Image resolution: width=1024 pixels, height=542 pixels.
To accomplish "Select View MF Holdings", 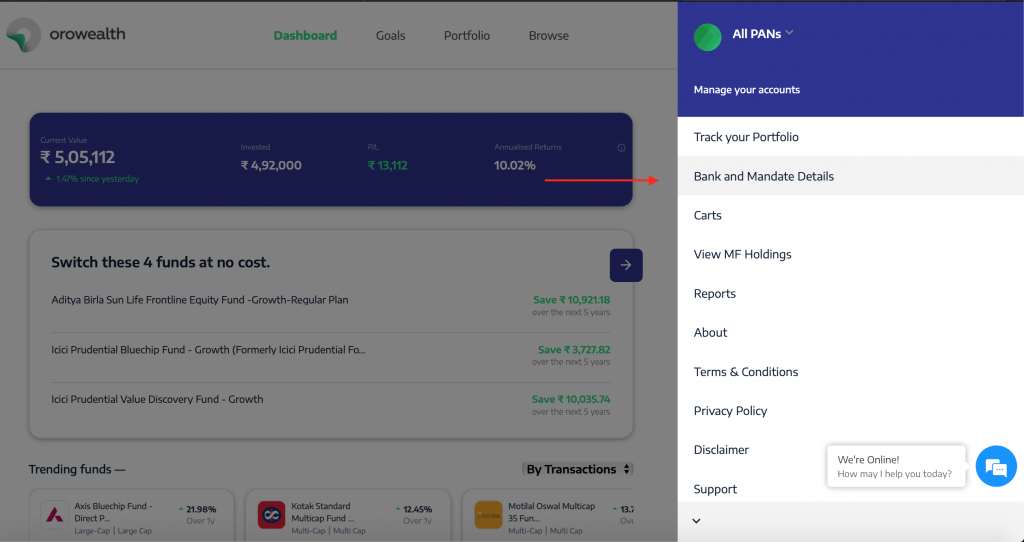I will (742, 254).
